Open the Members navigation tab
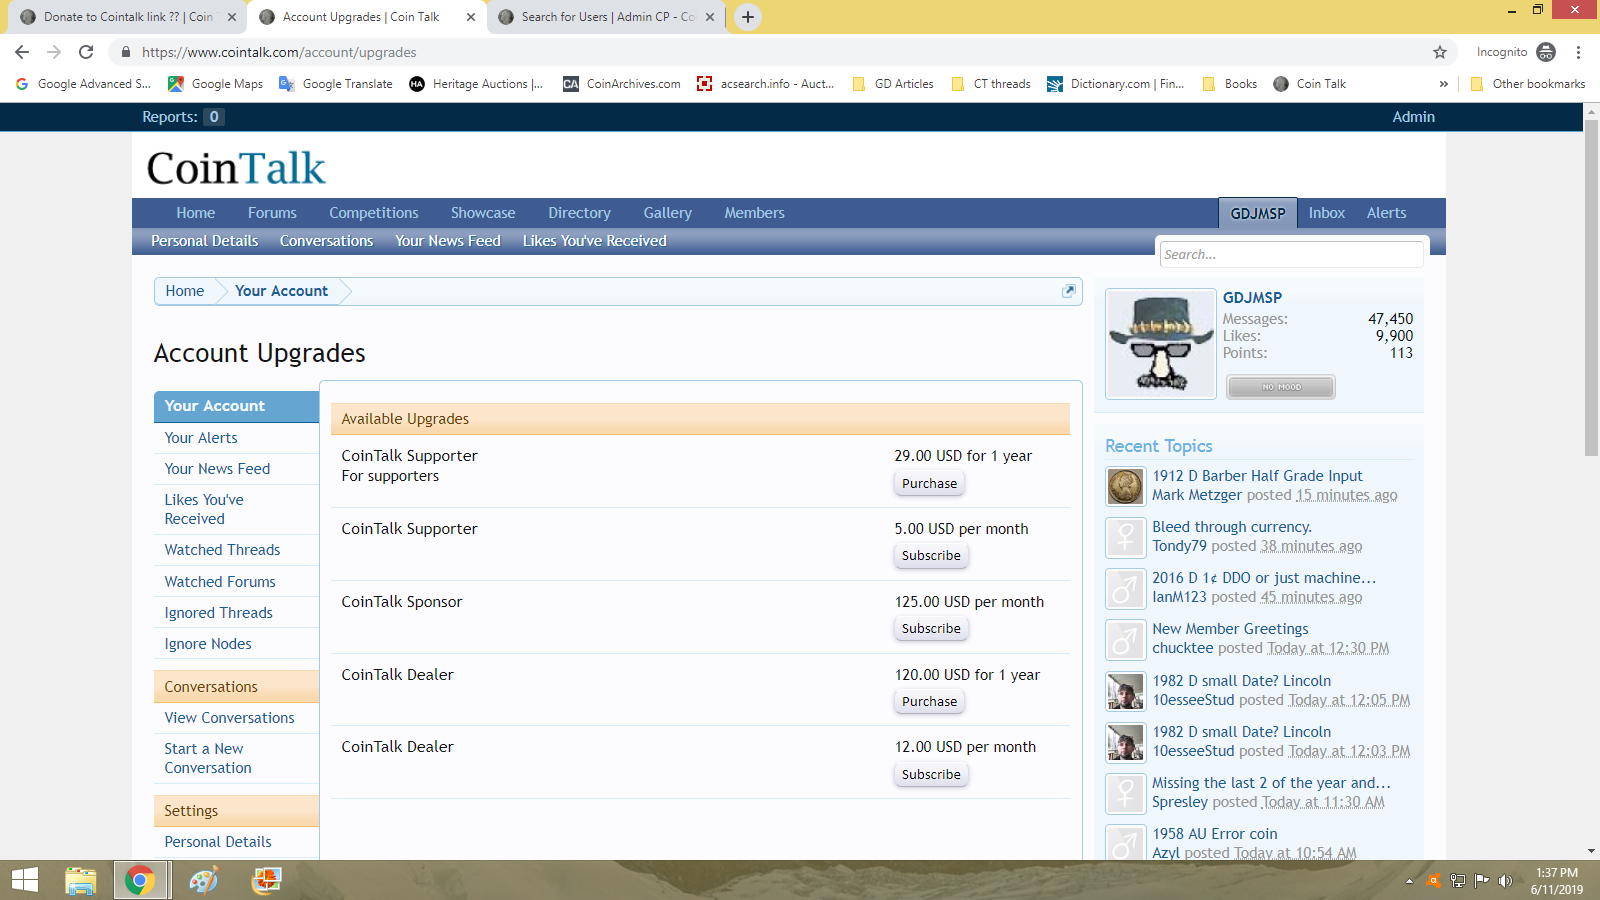The width and height of the screenshot is (1600, 900). [755, 213]
